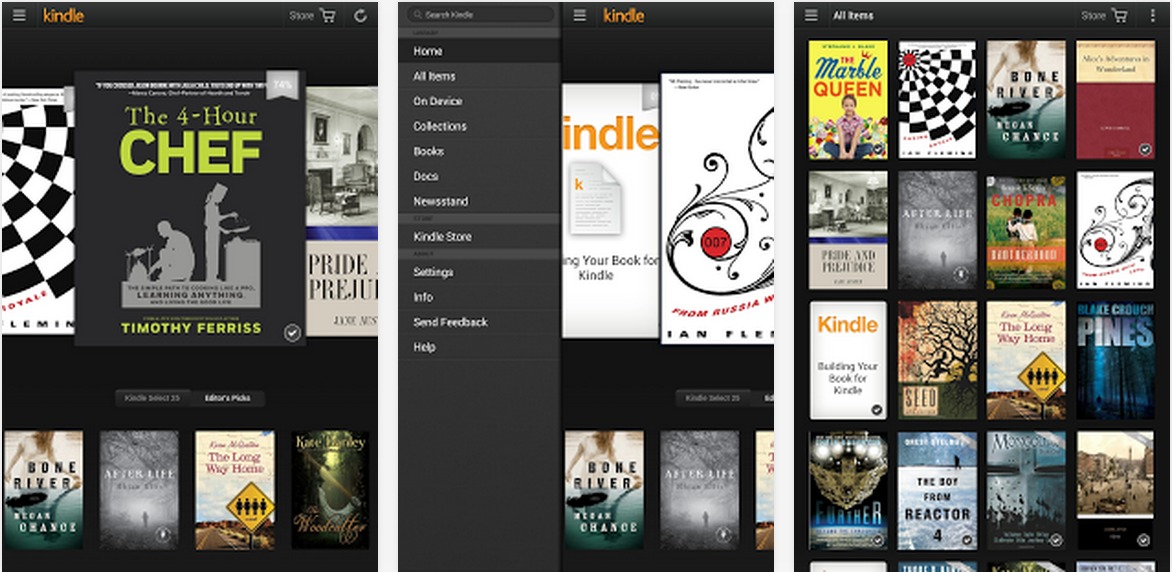Screen dimensions: 1172x572
Task: Tap the 74% progress ribbon on 4-Hour Chef
Action: coord(283,84)
